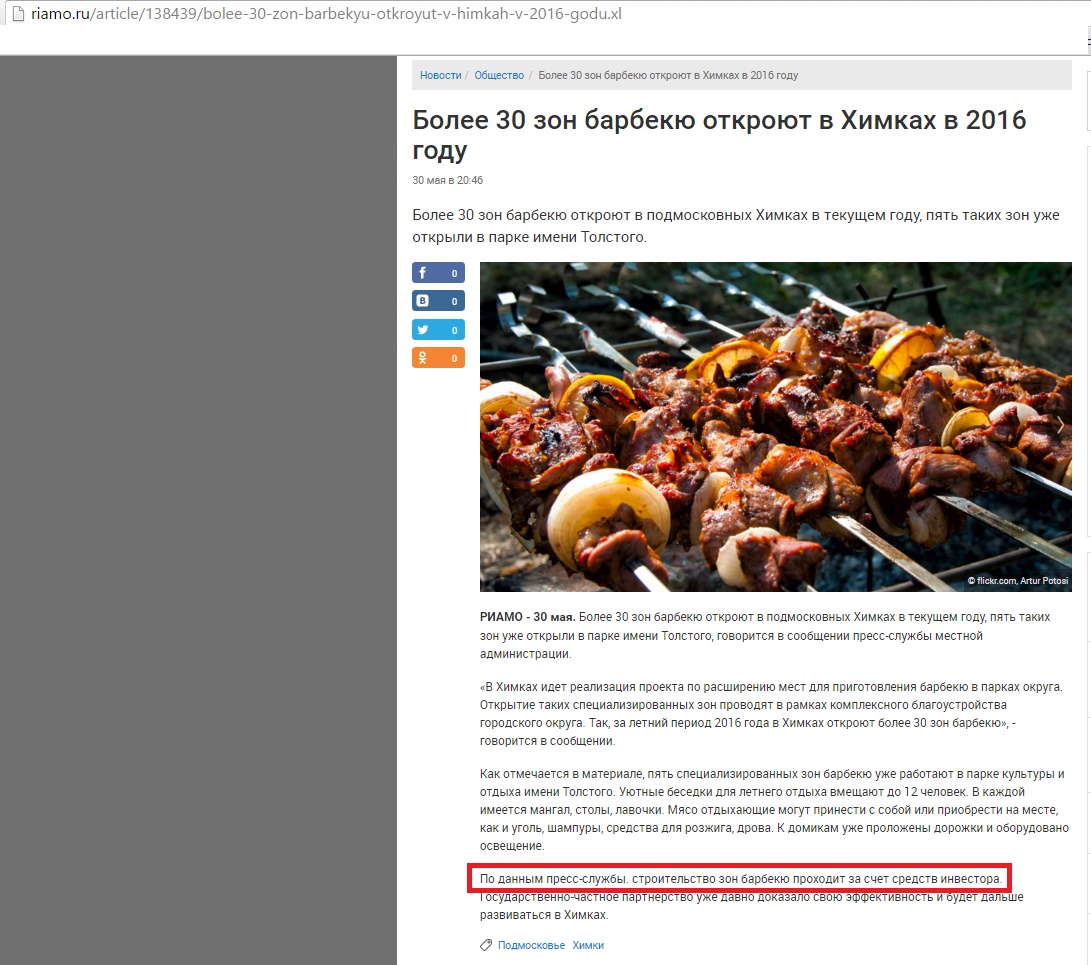
Task: Open the Подмосковье tag link
Action: click(532, 945)
